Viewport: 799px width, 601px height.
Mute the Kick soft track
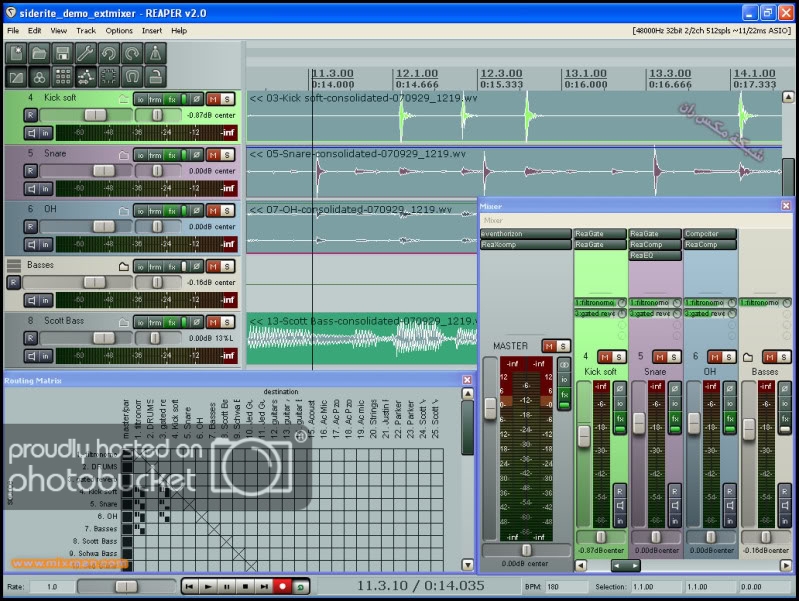click(213, 99)
